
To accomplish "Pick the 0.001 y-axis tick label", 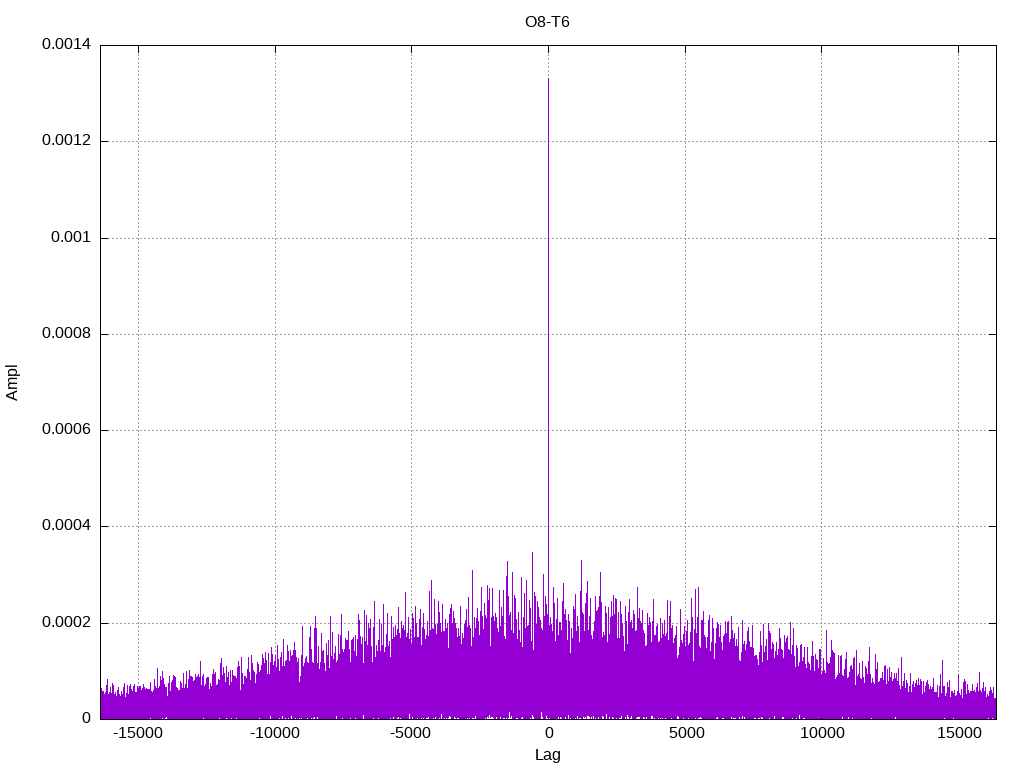I will click(70, 238).
